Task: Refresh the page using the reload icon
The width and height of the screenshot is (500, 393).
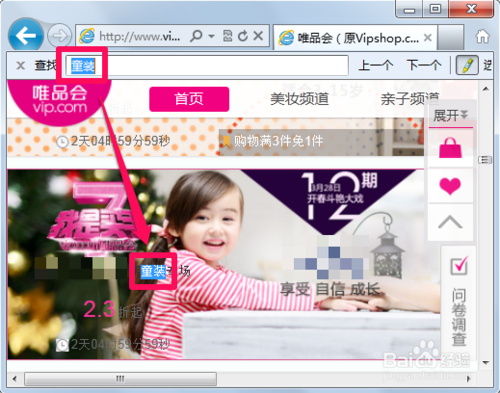Action: (243, 36)
